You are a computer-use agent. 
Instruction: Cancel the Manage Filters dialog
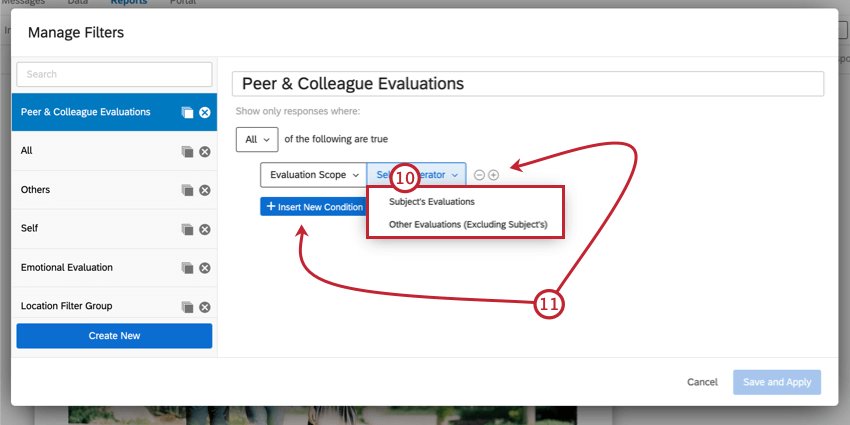702,382
